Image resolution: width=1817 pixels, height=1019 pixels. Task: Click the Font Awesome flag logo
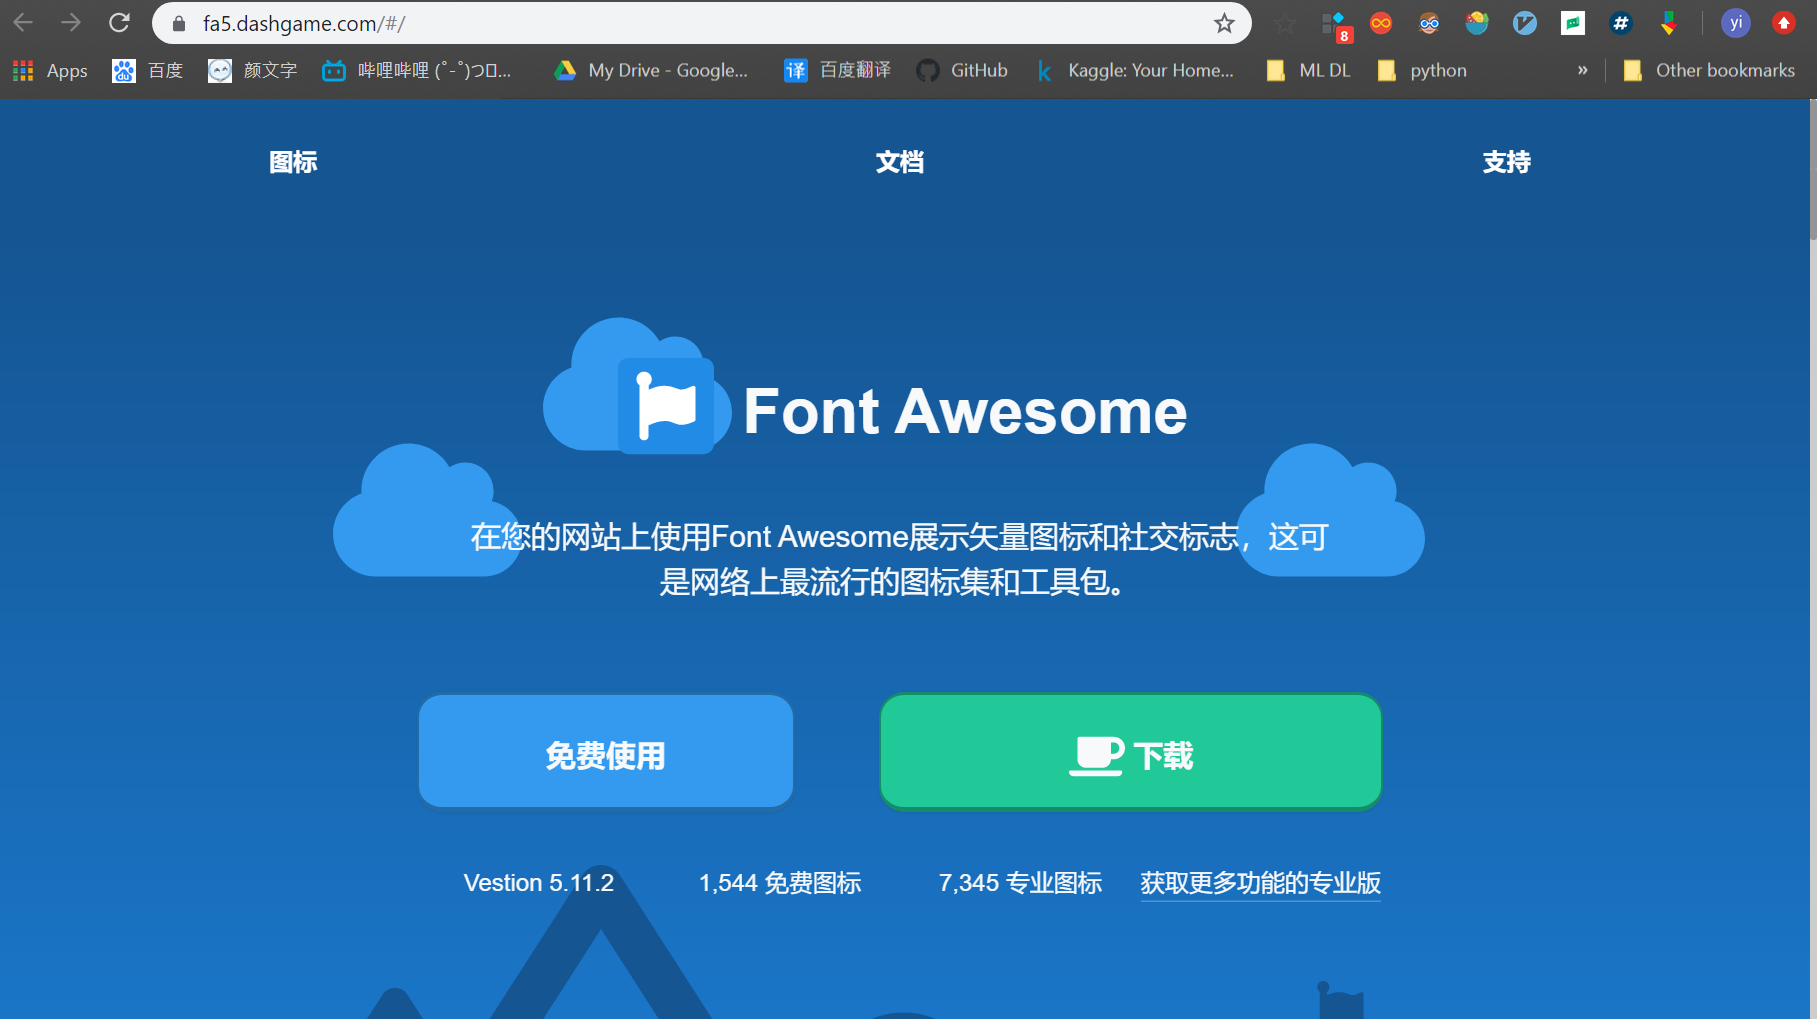(x=666, y=405)
